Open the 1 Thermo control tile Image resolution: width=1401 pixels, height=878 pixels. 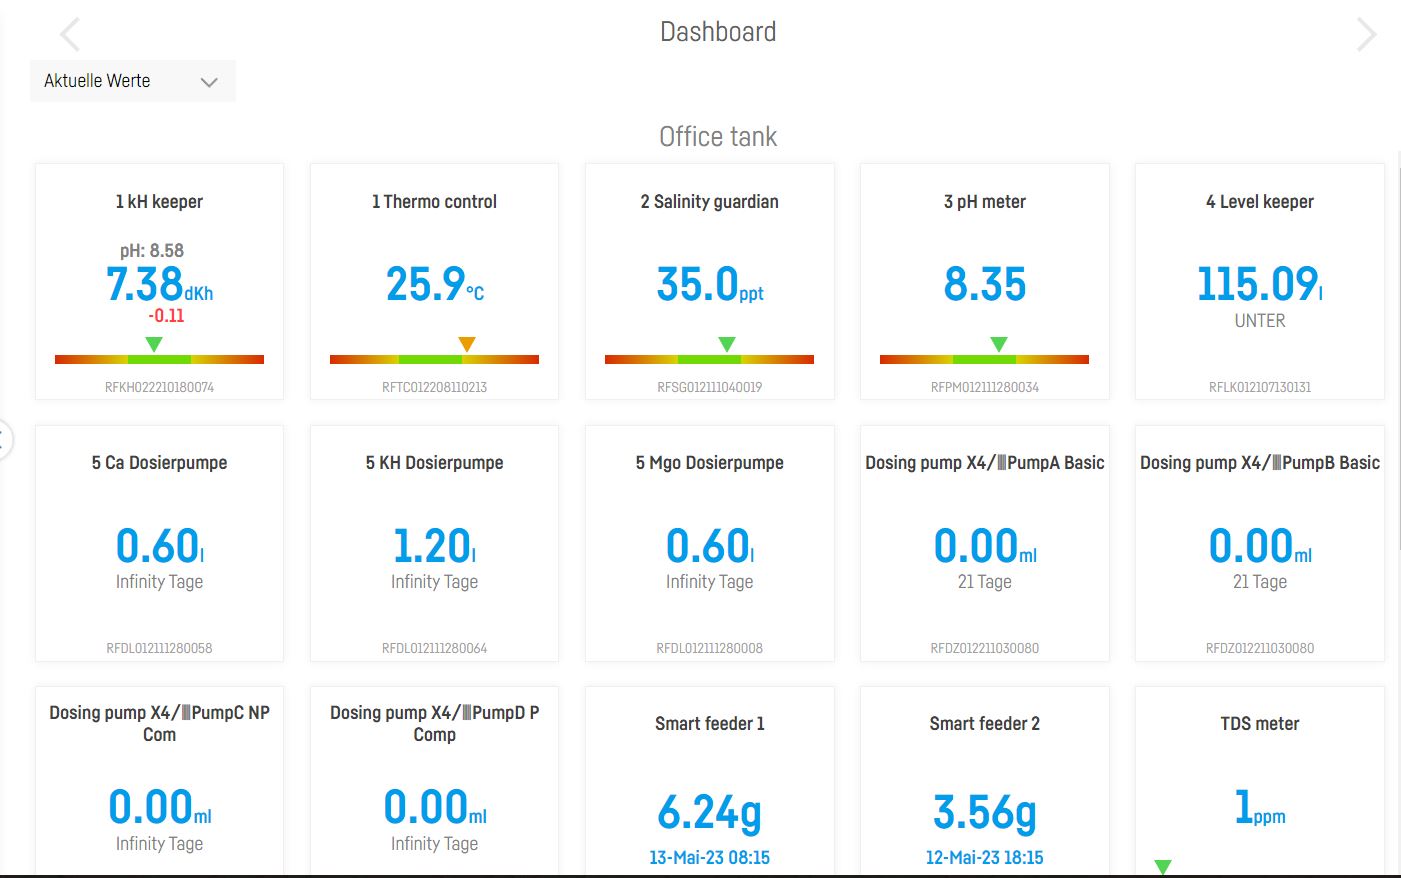pyautogui.click(x=434, y=282)
